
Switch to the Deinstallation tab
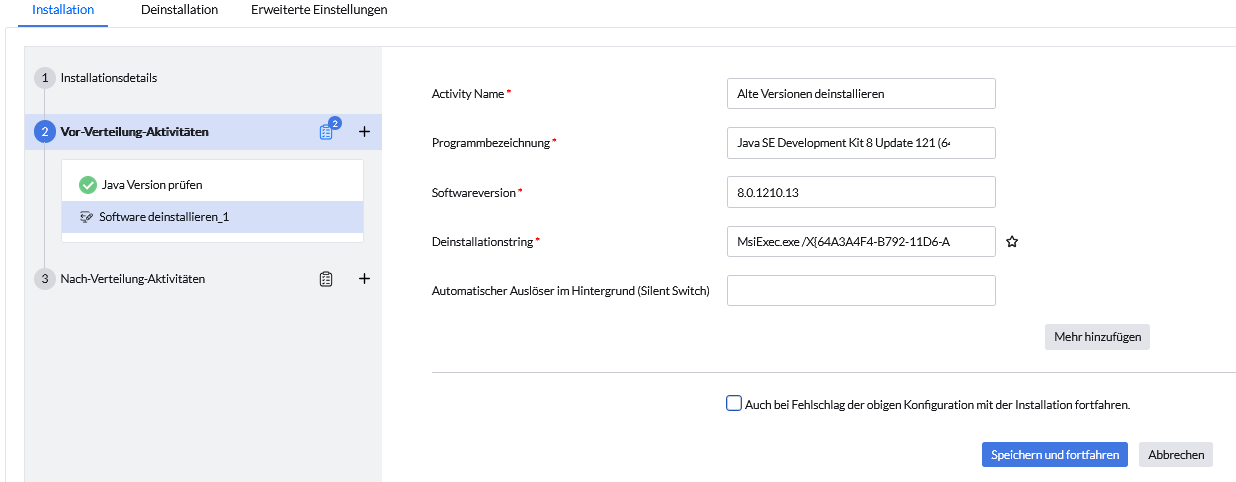coord(179,10)
